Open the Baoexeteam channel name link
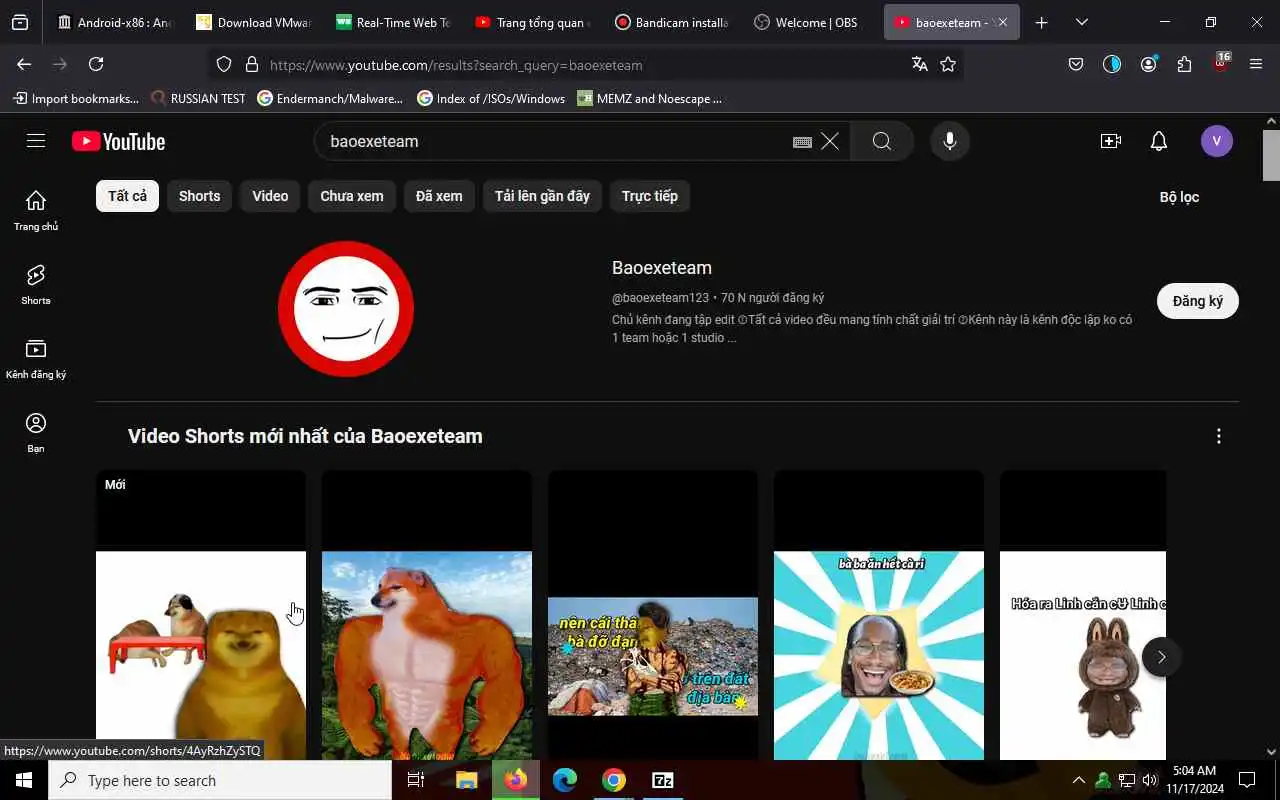The width and height of the screenshot is (1280, 800). pos(662,268)
